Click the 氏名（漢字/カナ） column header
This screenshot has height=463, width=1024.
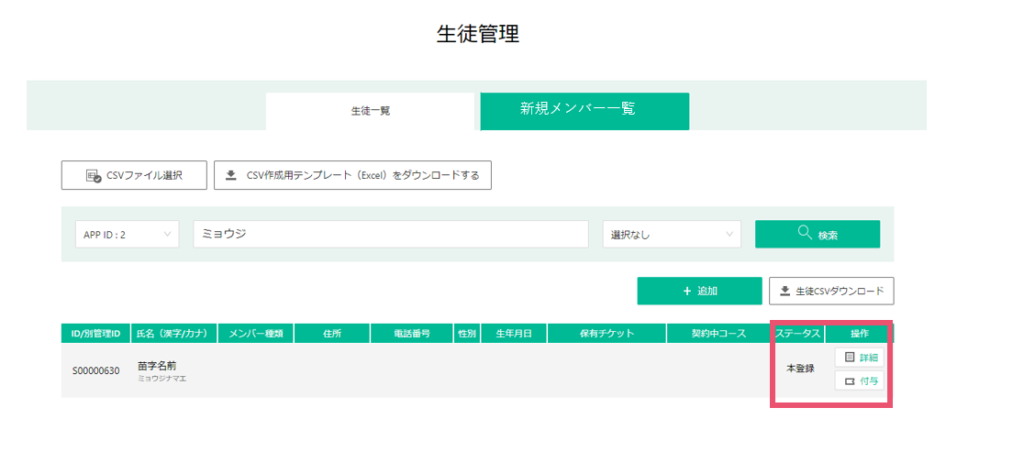174,333
